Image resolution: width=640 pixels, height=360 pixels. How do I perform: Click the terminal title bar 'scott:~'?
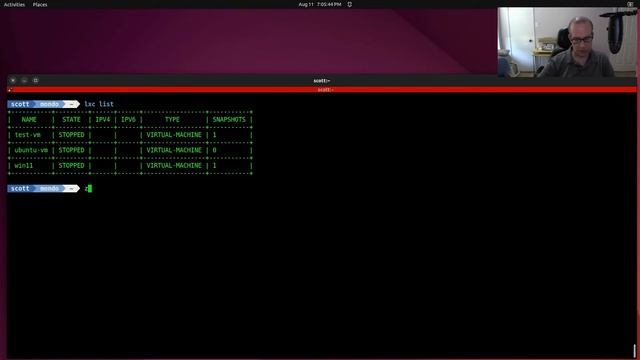pos(322,80)
